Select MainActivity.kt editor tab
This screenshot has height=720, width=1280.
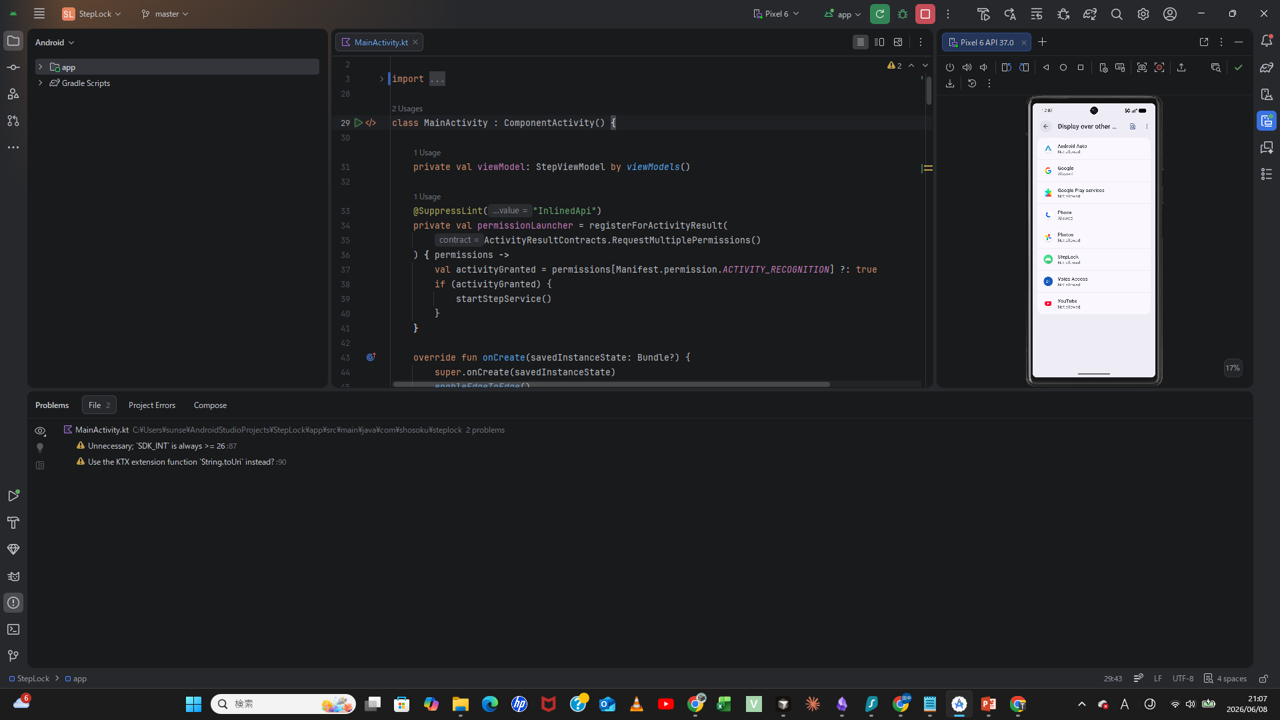(380, 42)
